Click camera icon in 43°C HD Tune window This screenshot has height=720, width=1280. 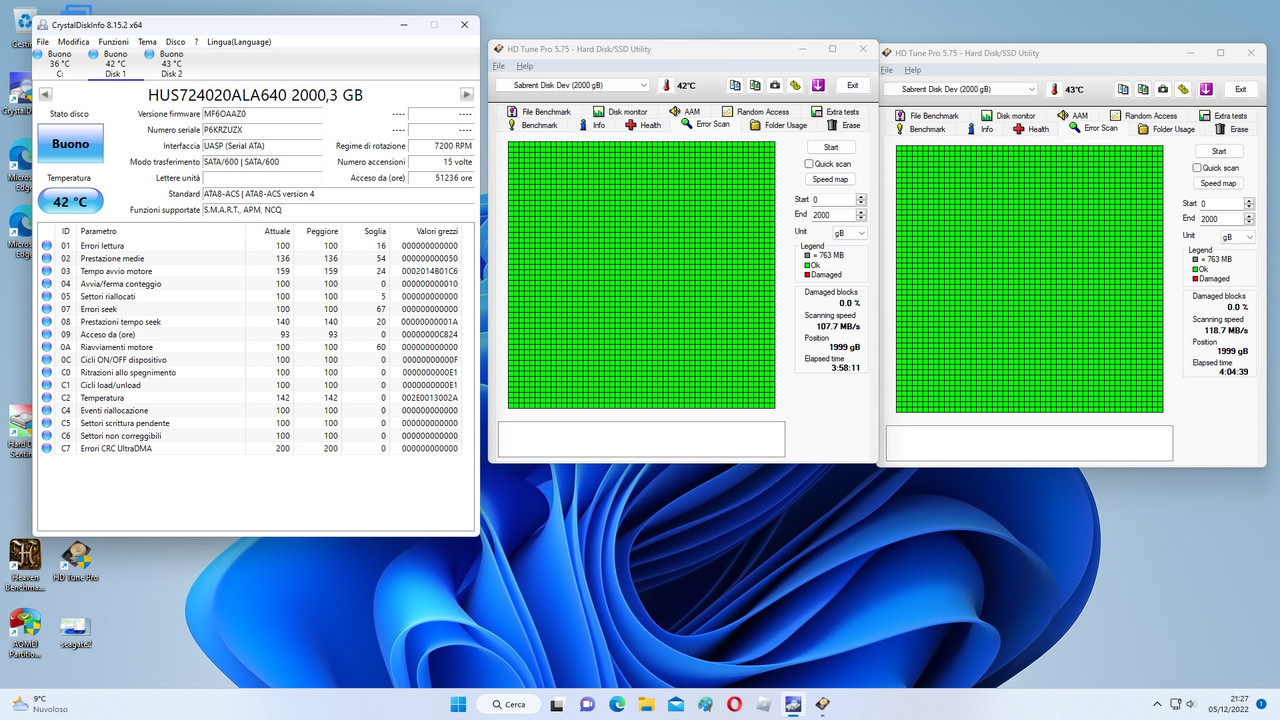click(1163, 89)
